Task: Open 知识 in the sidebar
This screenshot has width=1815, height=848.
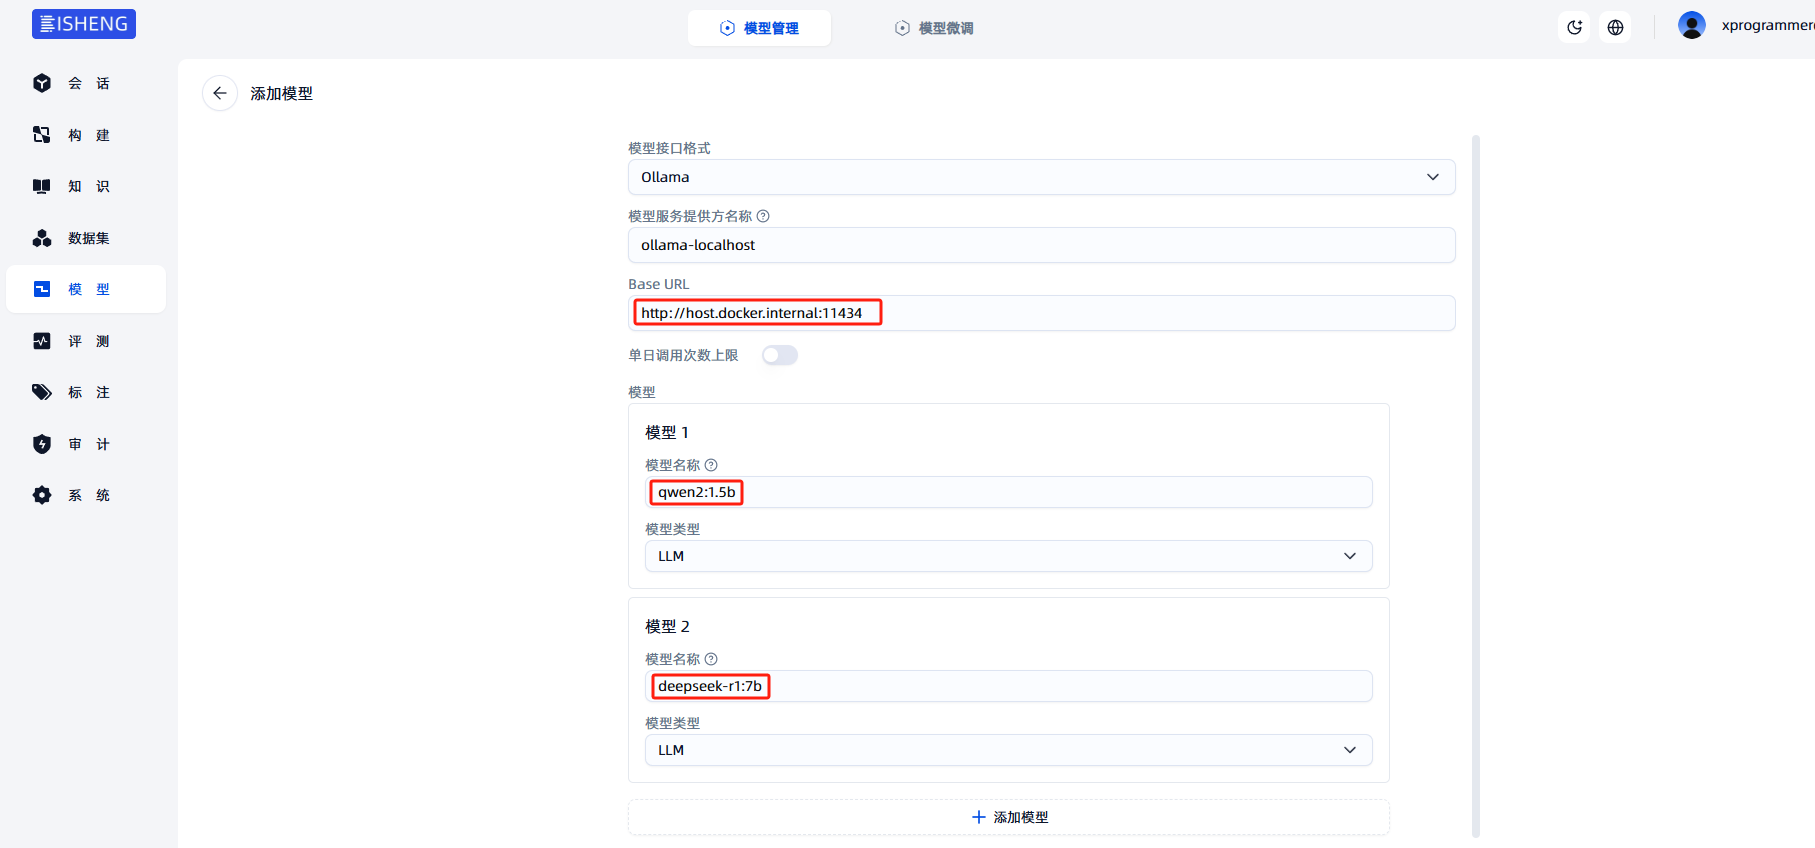Action: point(86,186)
